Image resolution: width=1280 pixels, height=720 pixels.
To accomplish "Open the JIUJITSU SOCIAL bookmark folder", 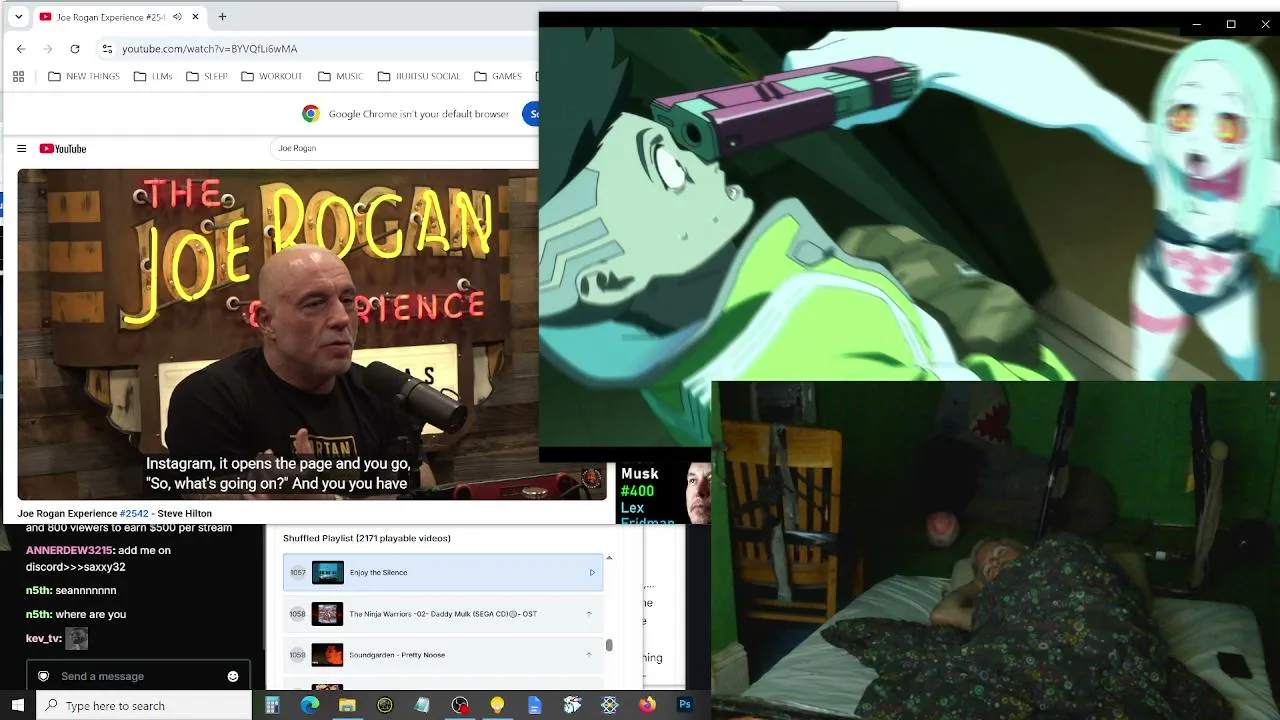I will (419, 76).
